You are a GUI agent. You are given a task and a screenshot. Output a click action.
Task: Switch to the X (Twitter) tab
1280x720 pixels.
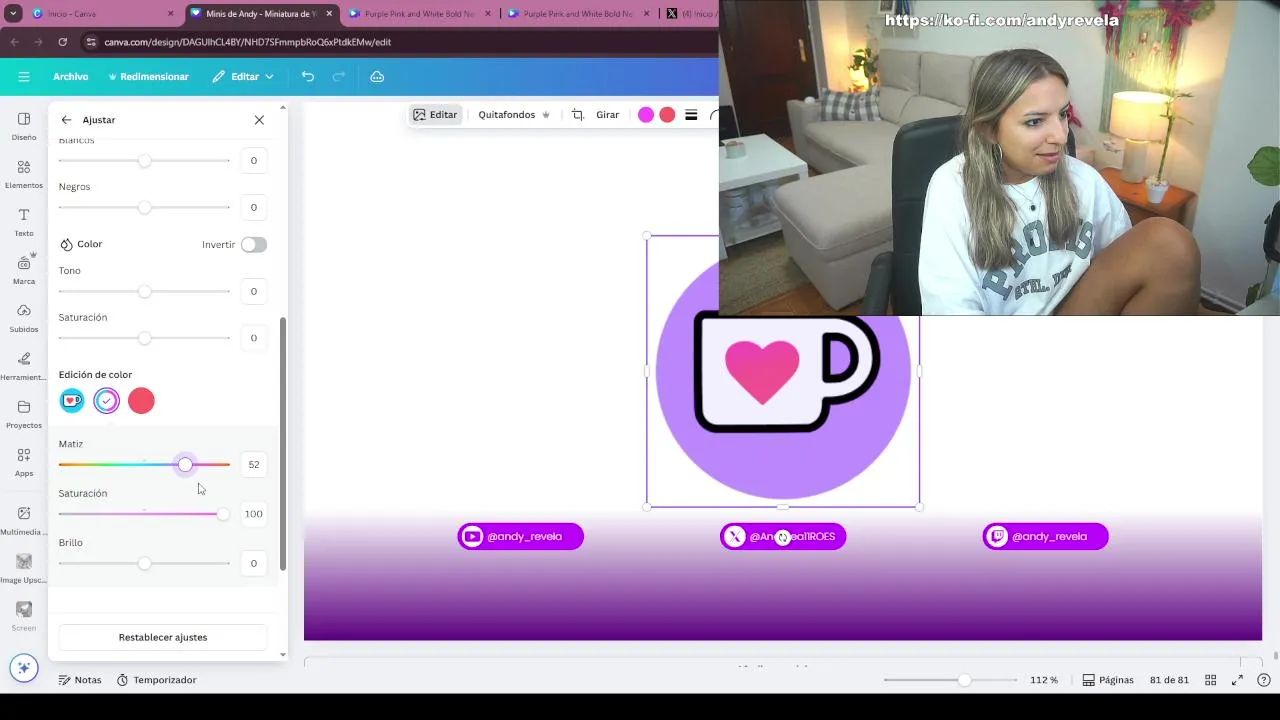coord(690,14)
